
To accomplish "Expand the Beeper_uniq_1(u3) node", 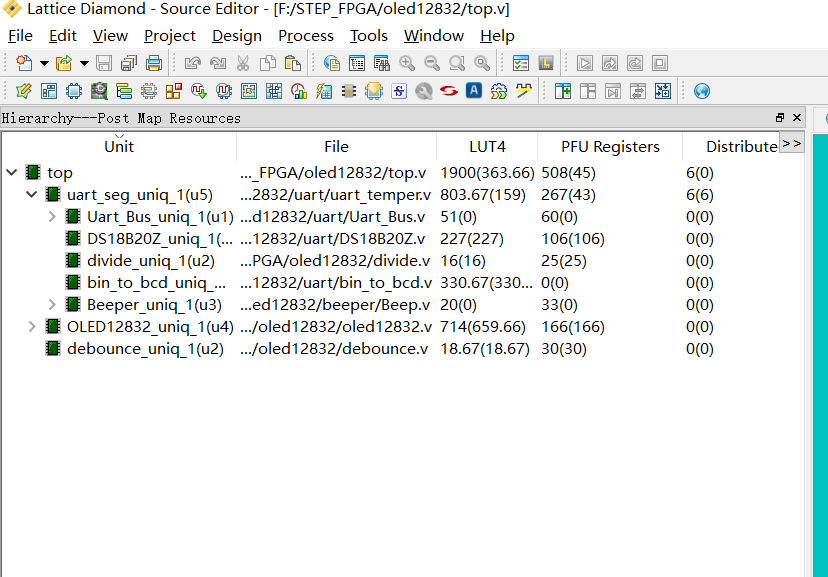I will (52, 305).
